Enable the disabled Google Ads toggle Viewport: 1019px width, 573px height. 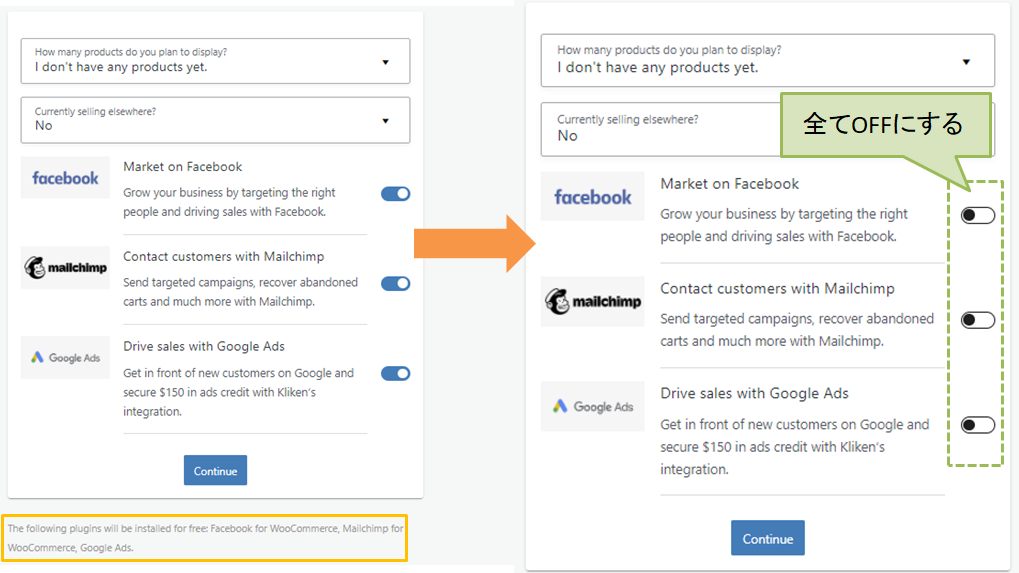click(977, 425)
